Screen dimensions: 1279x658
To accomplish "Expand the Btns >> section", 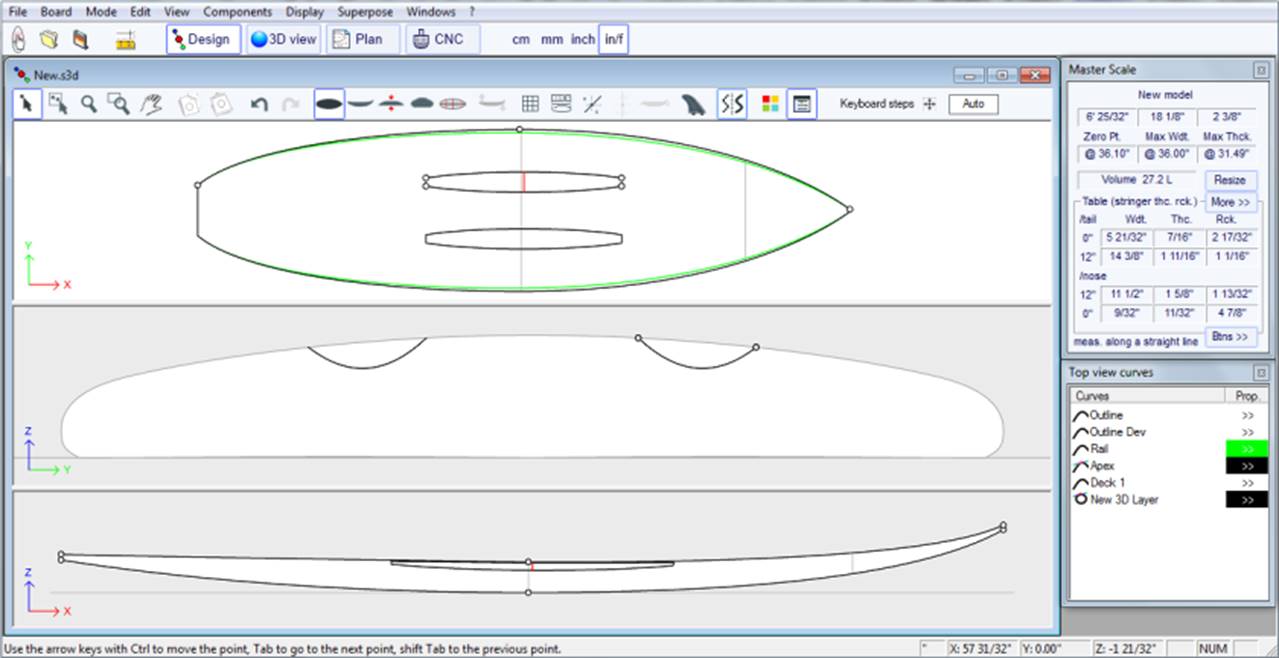I will tap(1230, 337).
